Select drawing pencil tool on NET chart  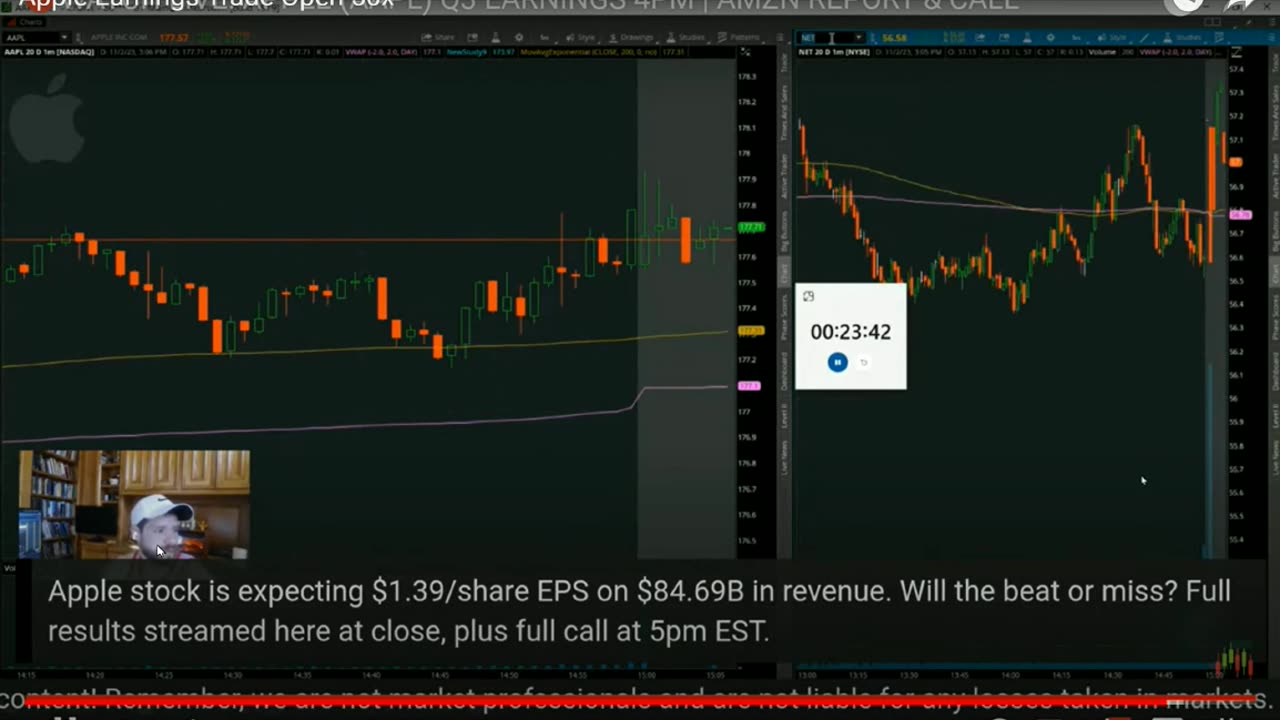1145,38
